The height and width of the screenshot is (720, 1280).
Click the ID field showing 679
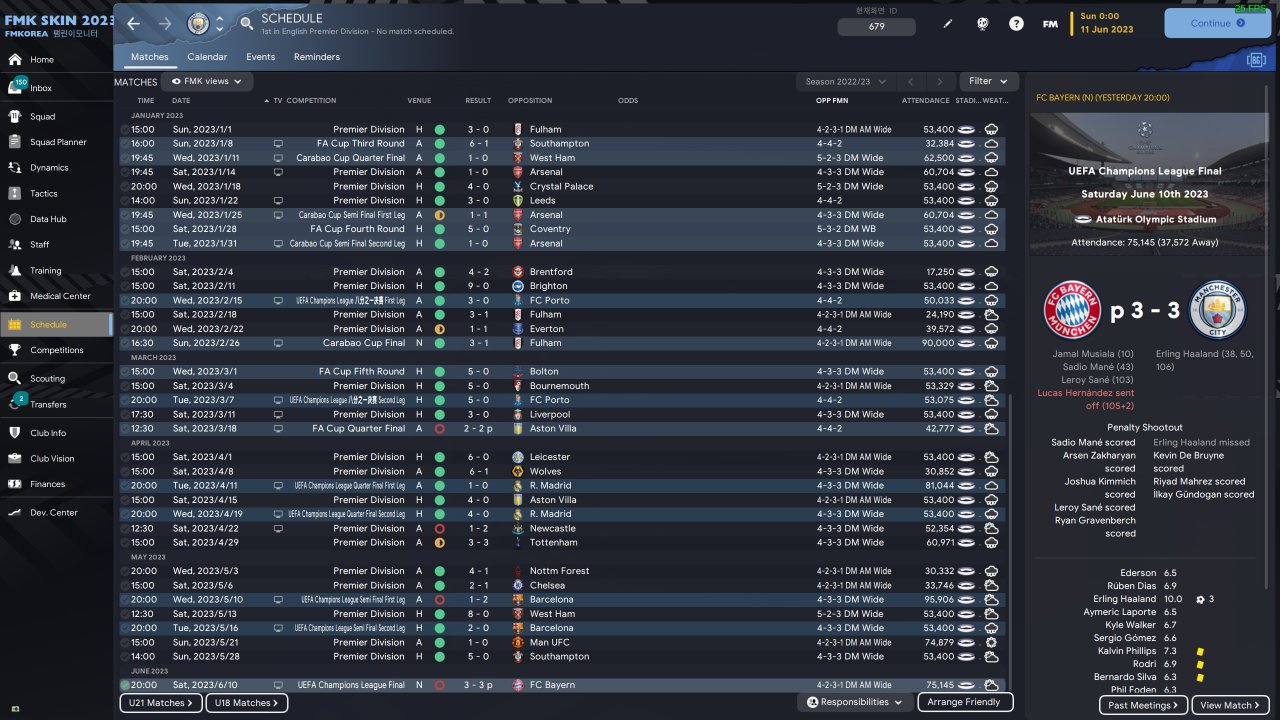click(x=877, y=26)
